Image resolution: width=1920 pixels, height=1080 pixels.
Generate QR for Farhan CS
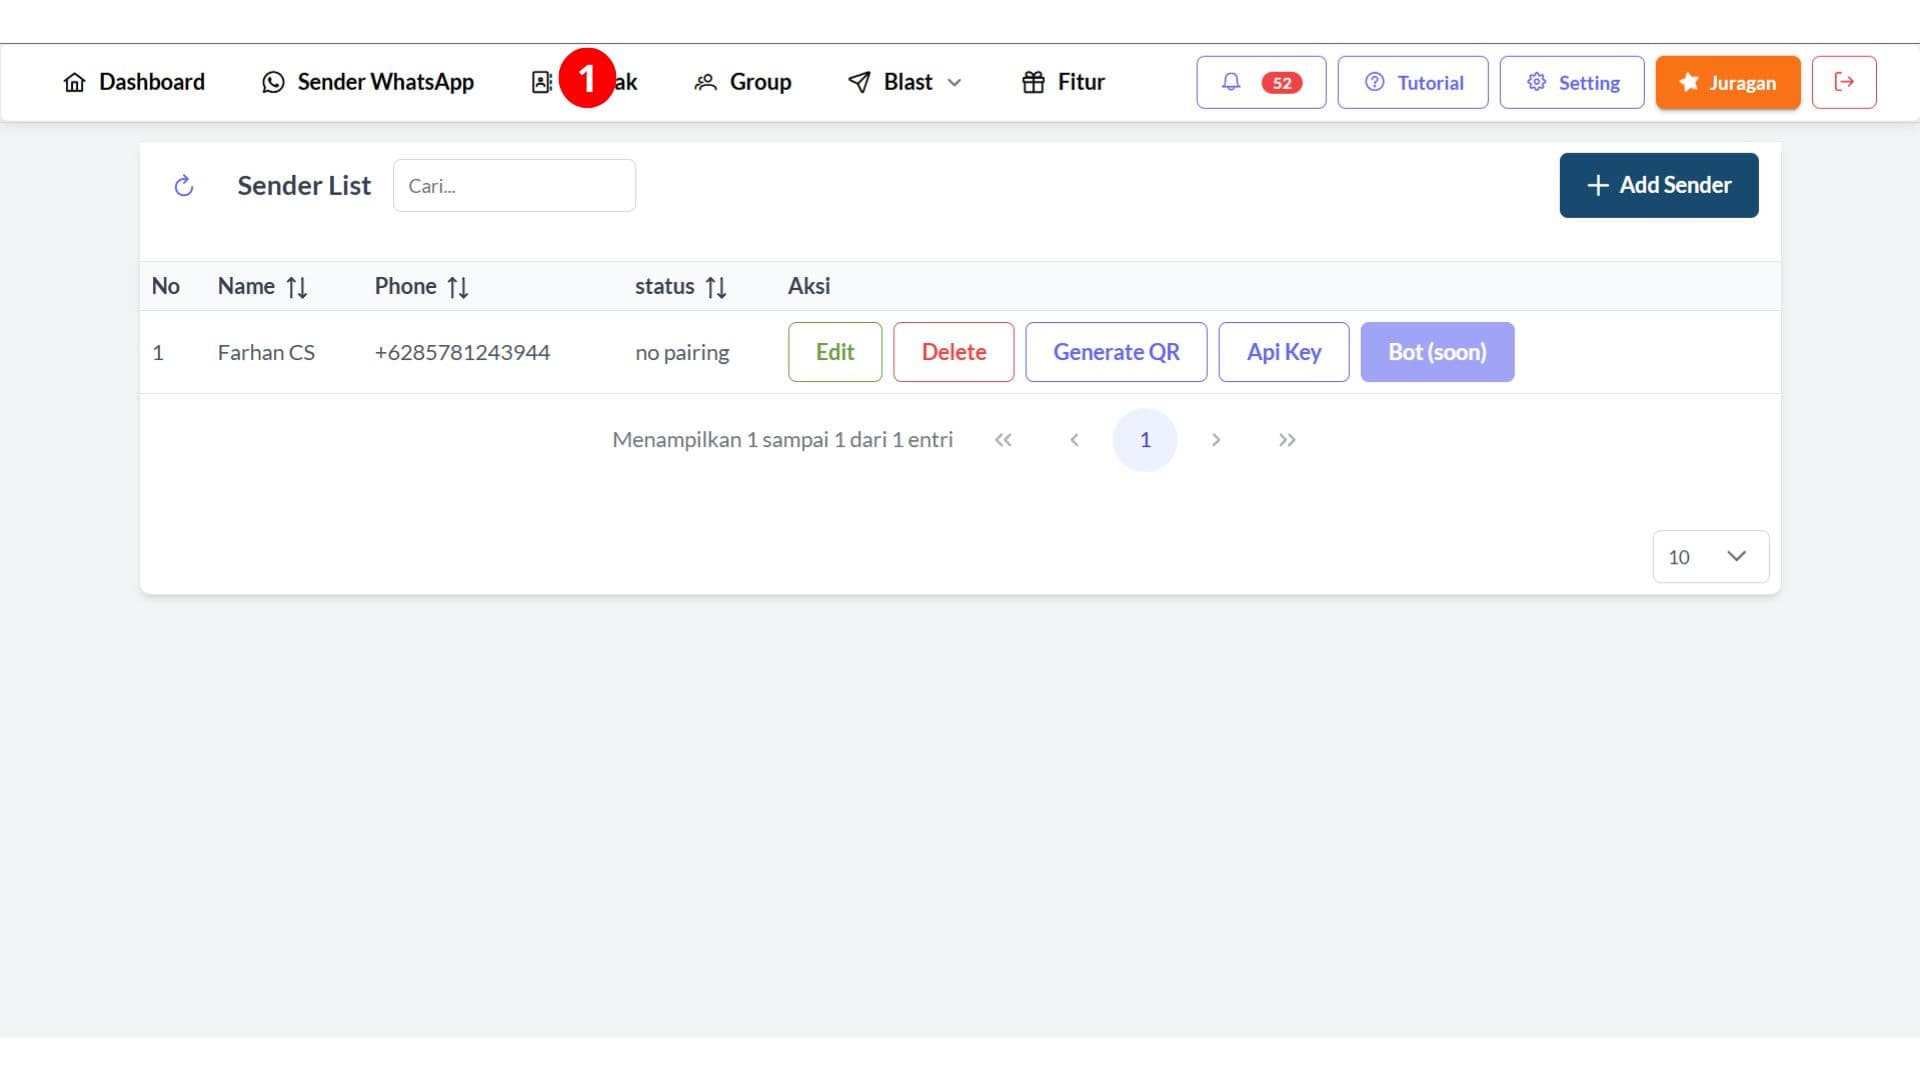click(1116, 352)
